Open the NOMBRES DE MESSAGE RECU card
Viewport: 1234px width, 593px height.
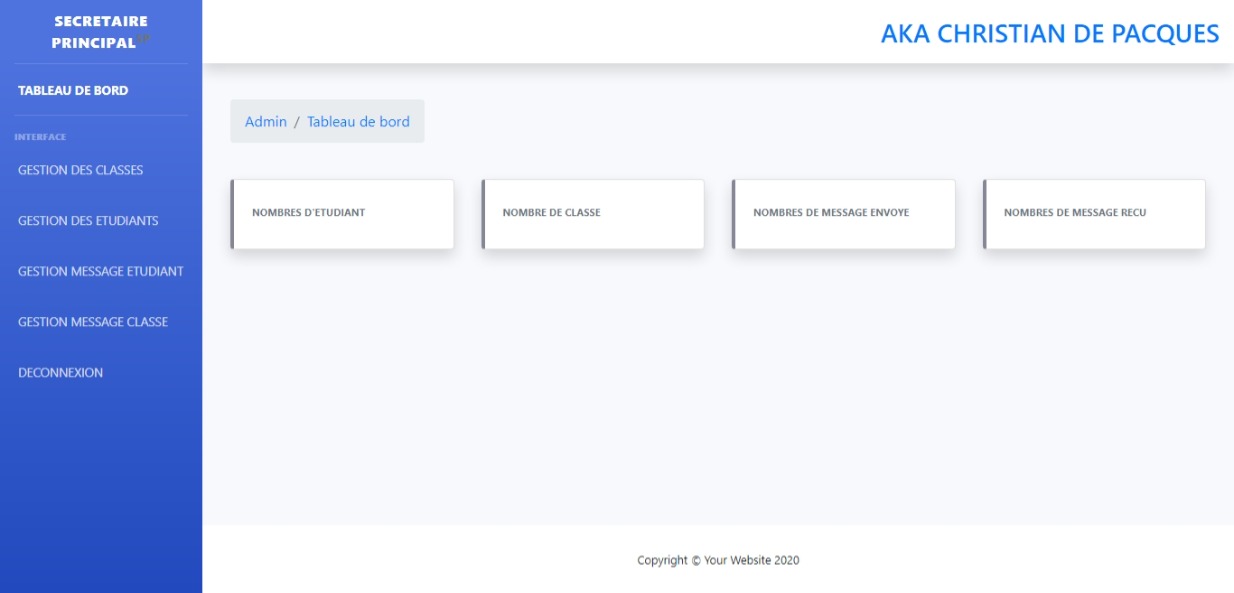[x=1075, y=213]
